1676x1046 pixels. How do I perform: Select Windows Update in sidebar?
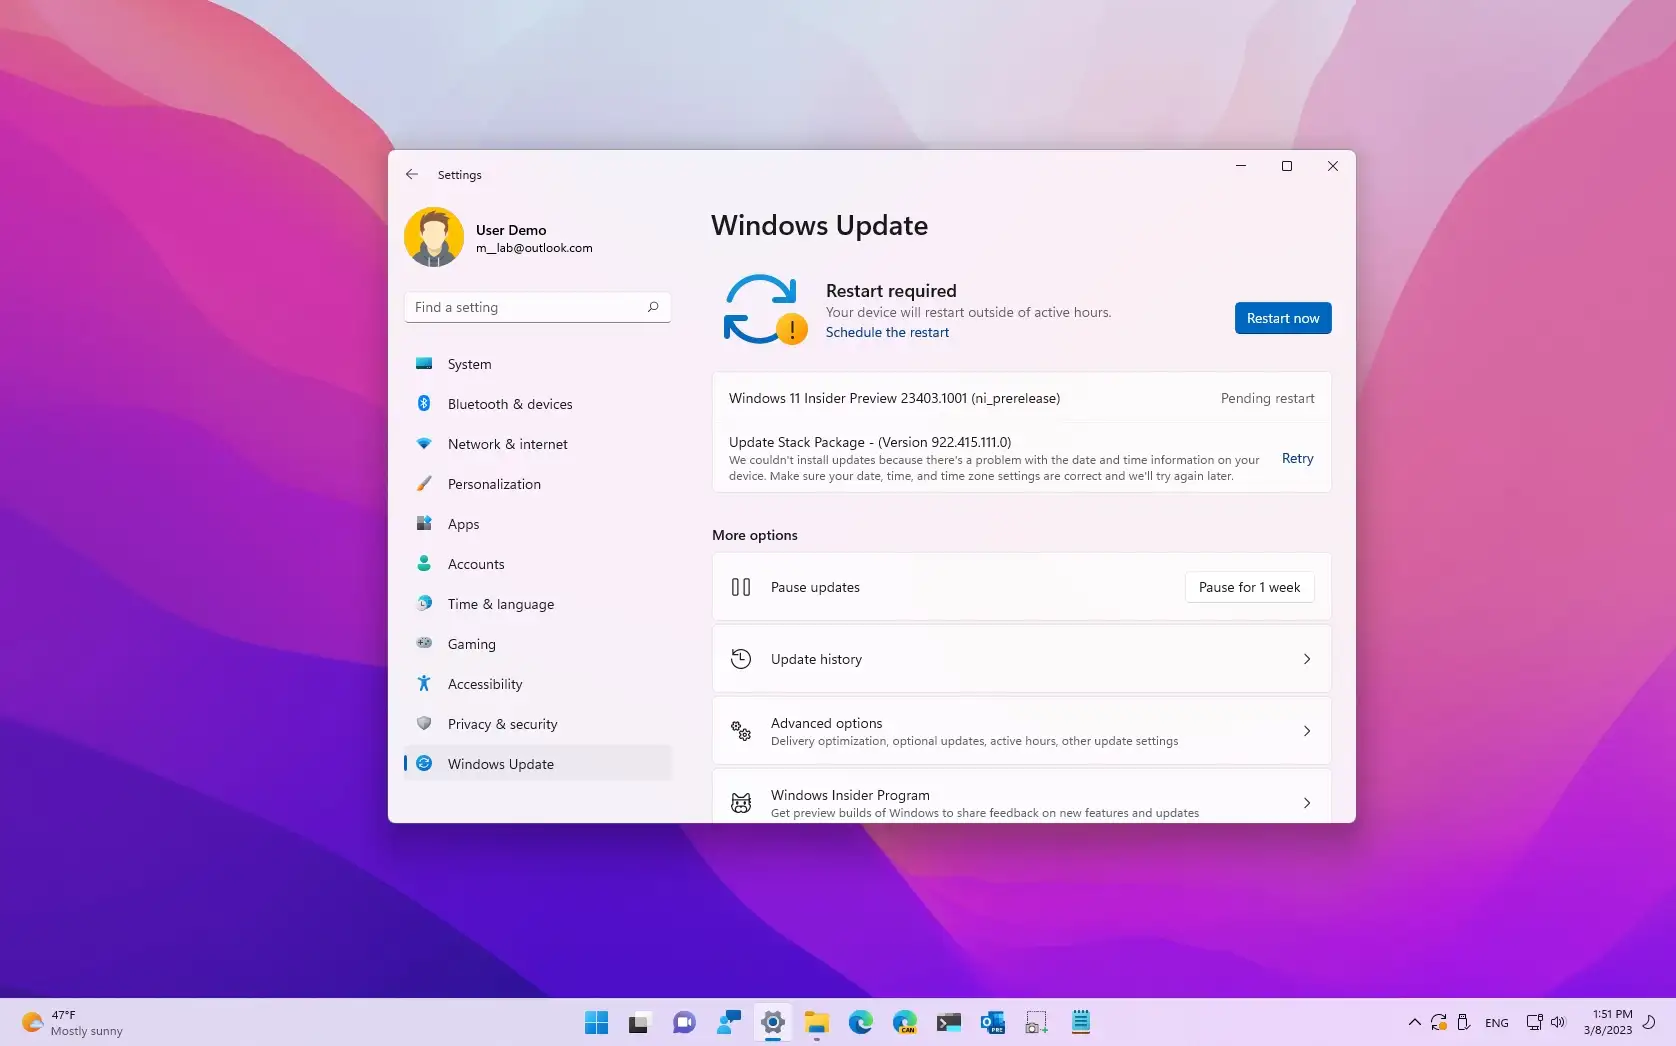(x=537, y=764)
